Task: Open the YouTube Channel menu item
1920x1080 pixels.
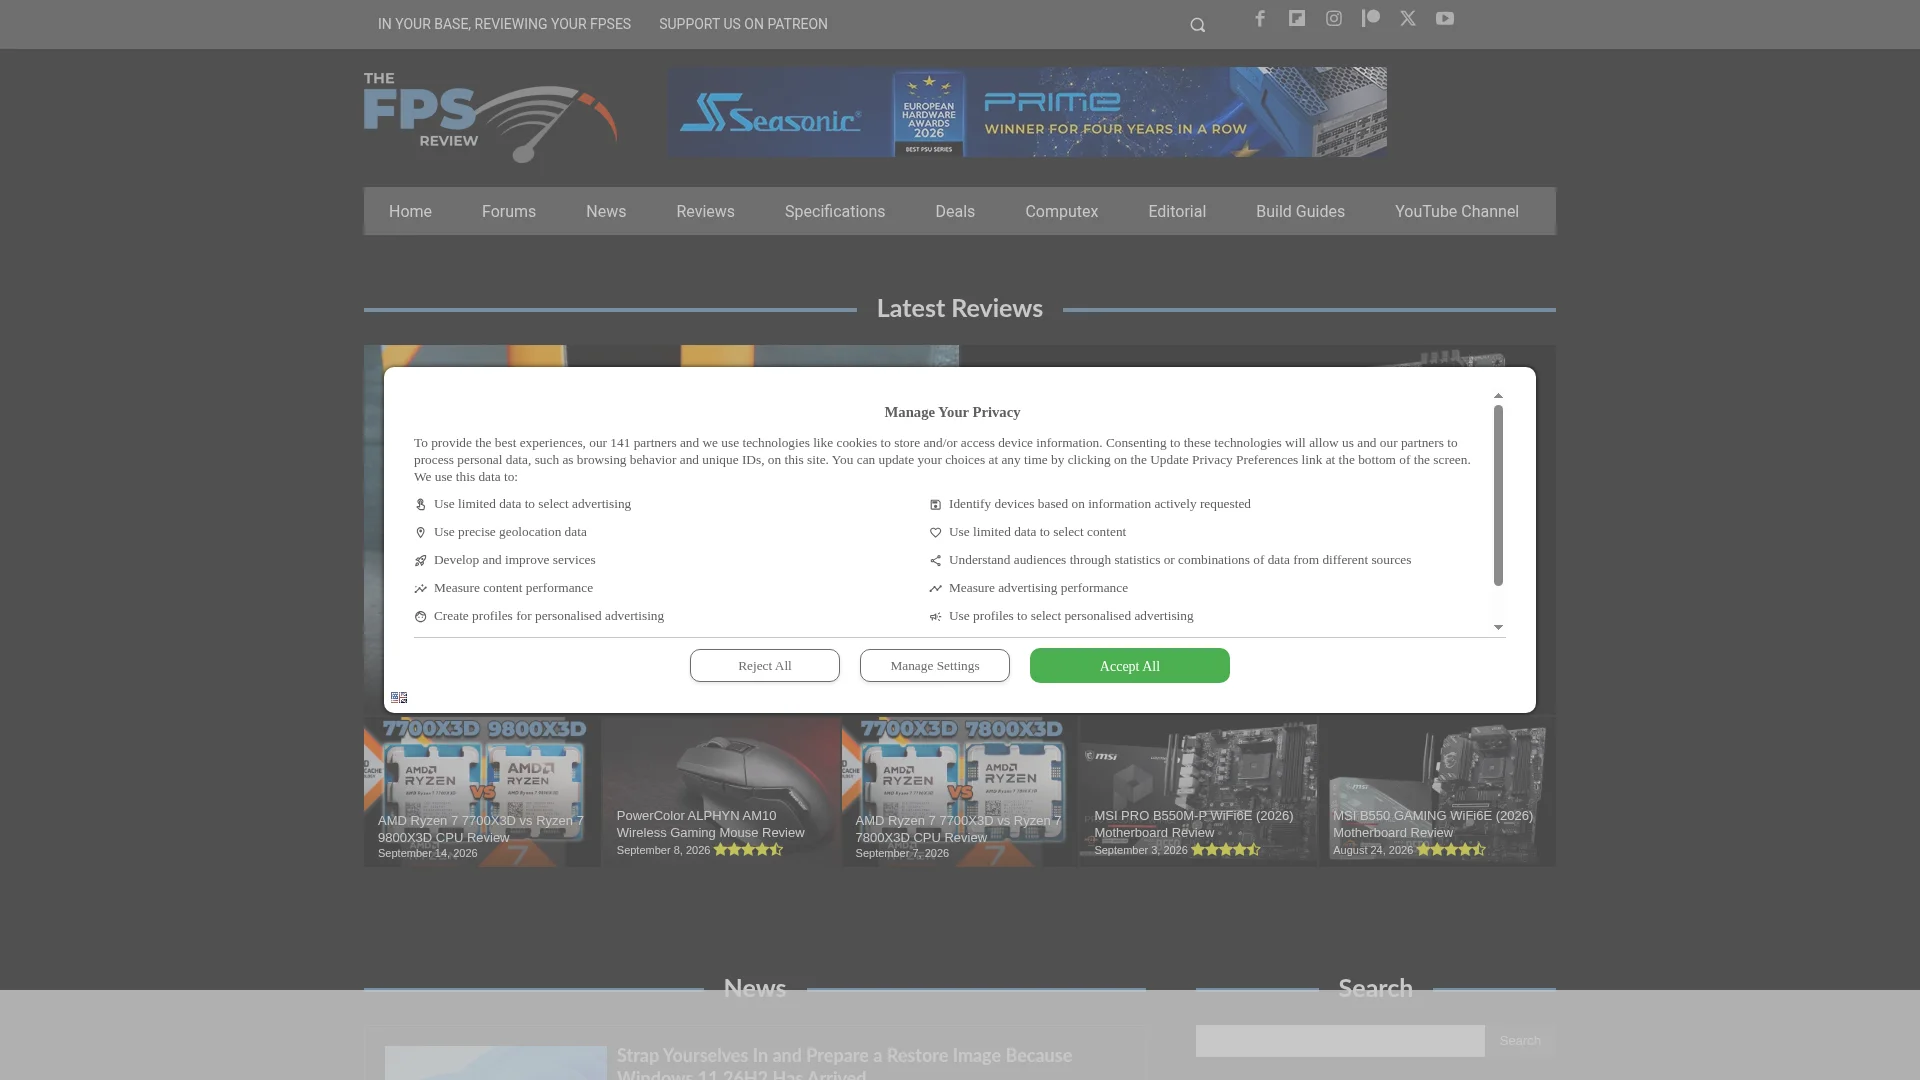Action: point(1457,212)
